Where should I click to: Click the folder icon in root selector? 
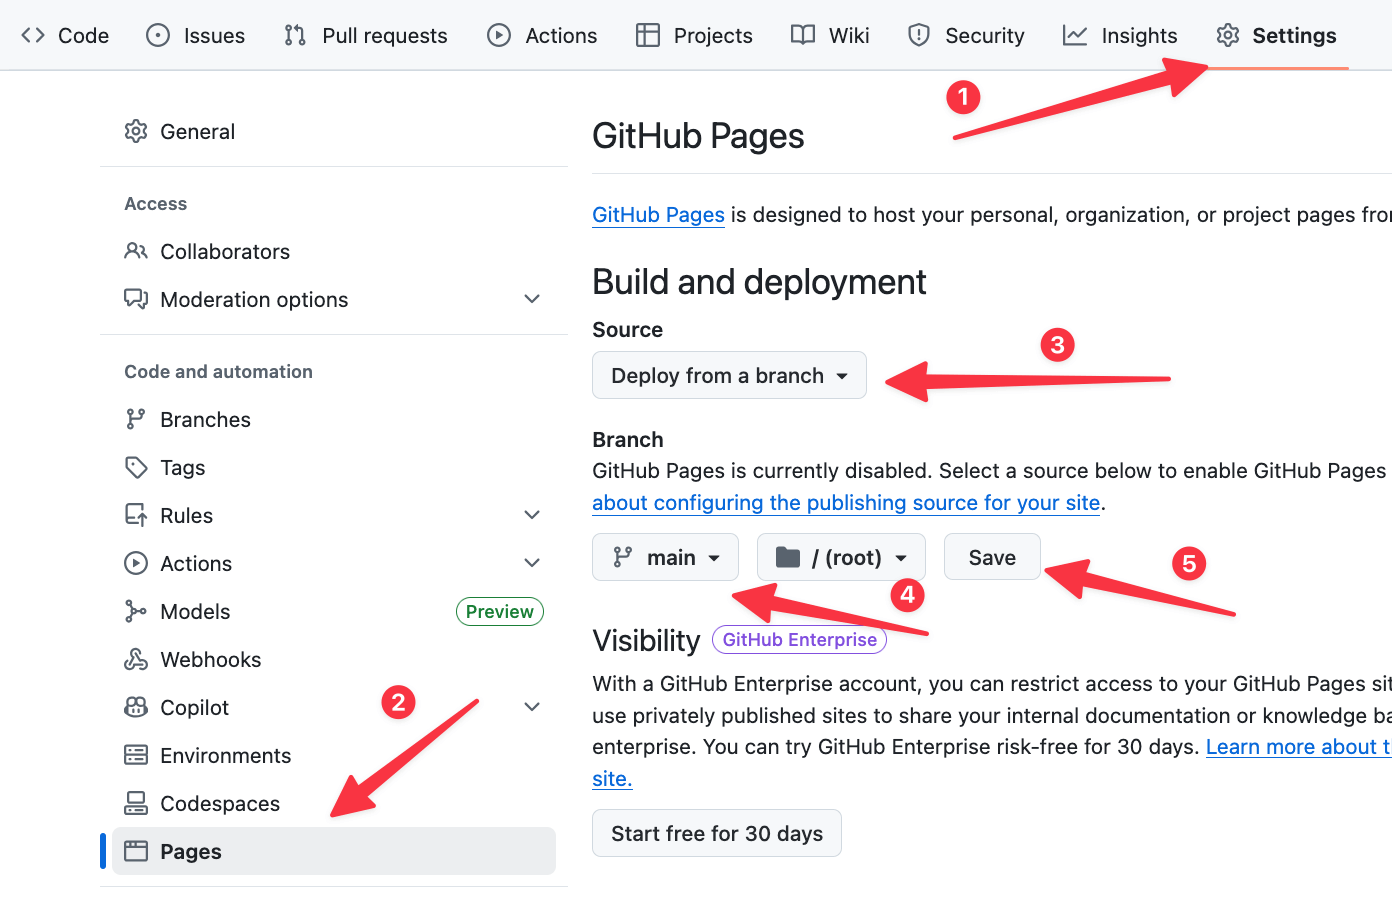(x=788, y=557)
